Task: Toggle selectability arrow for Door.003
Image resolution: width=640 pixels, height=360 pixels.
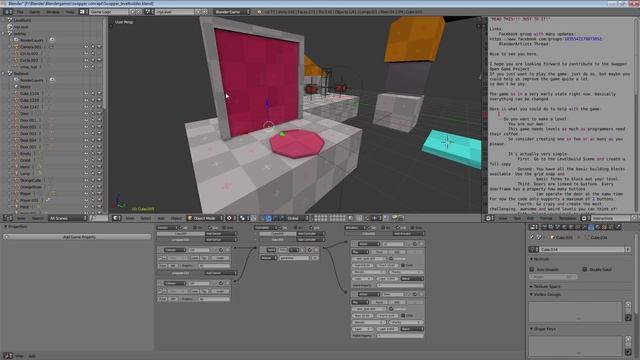Action: click(x=93, y=133)
